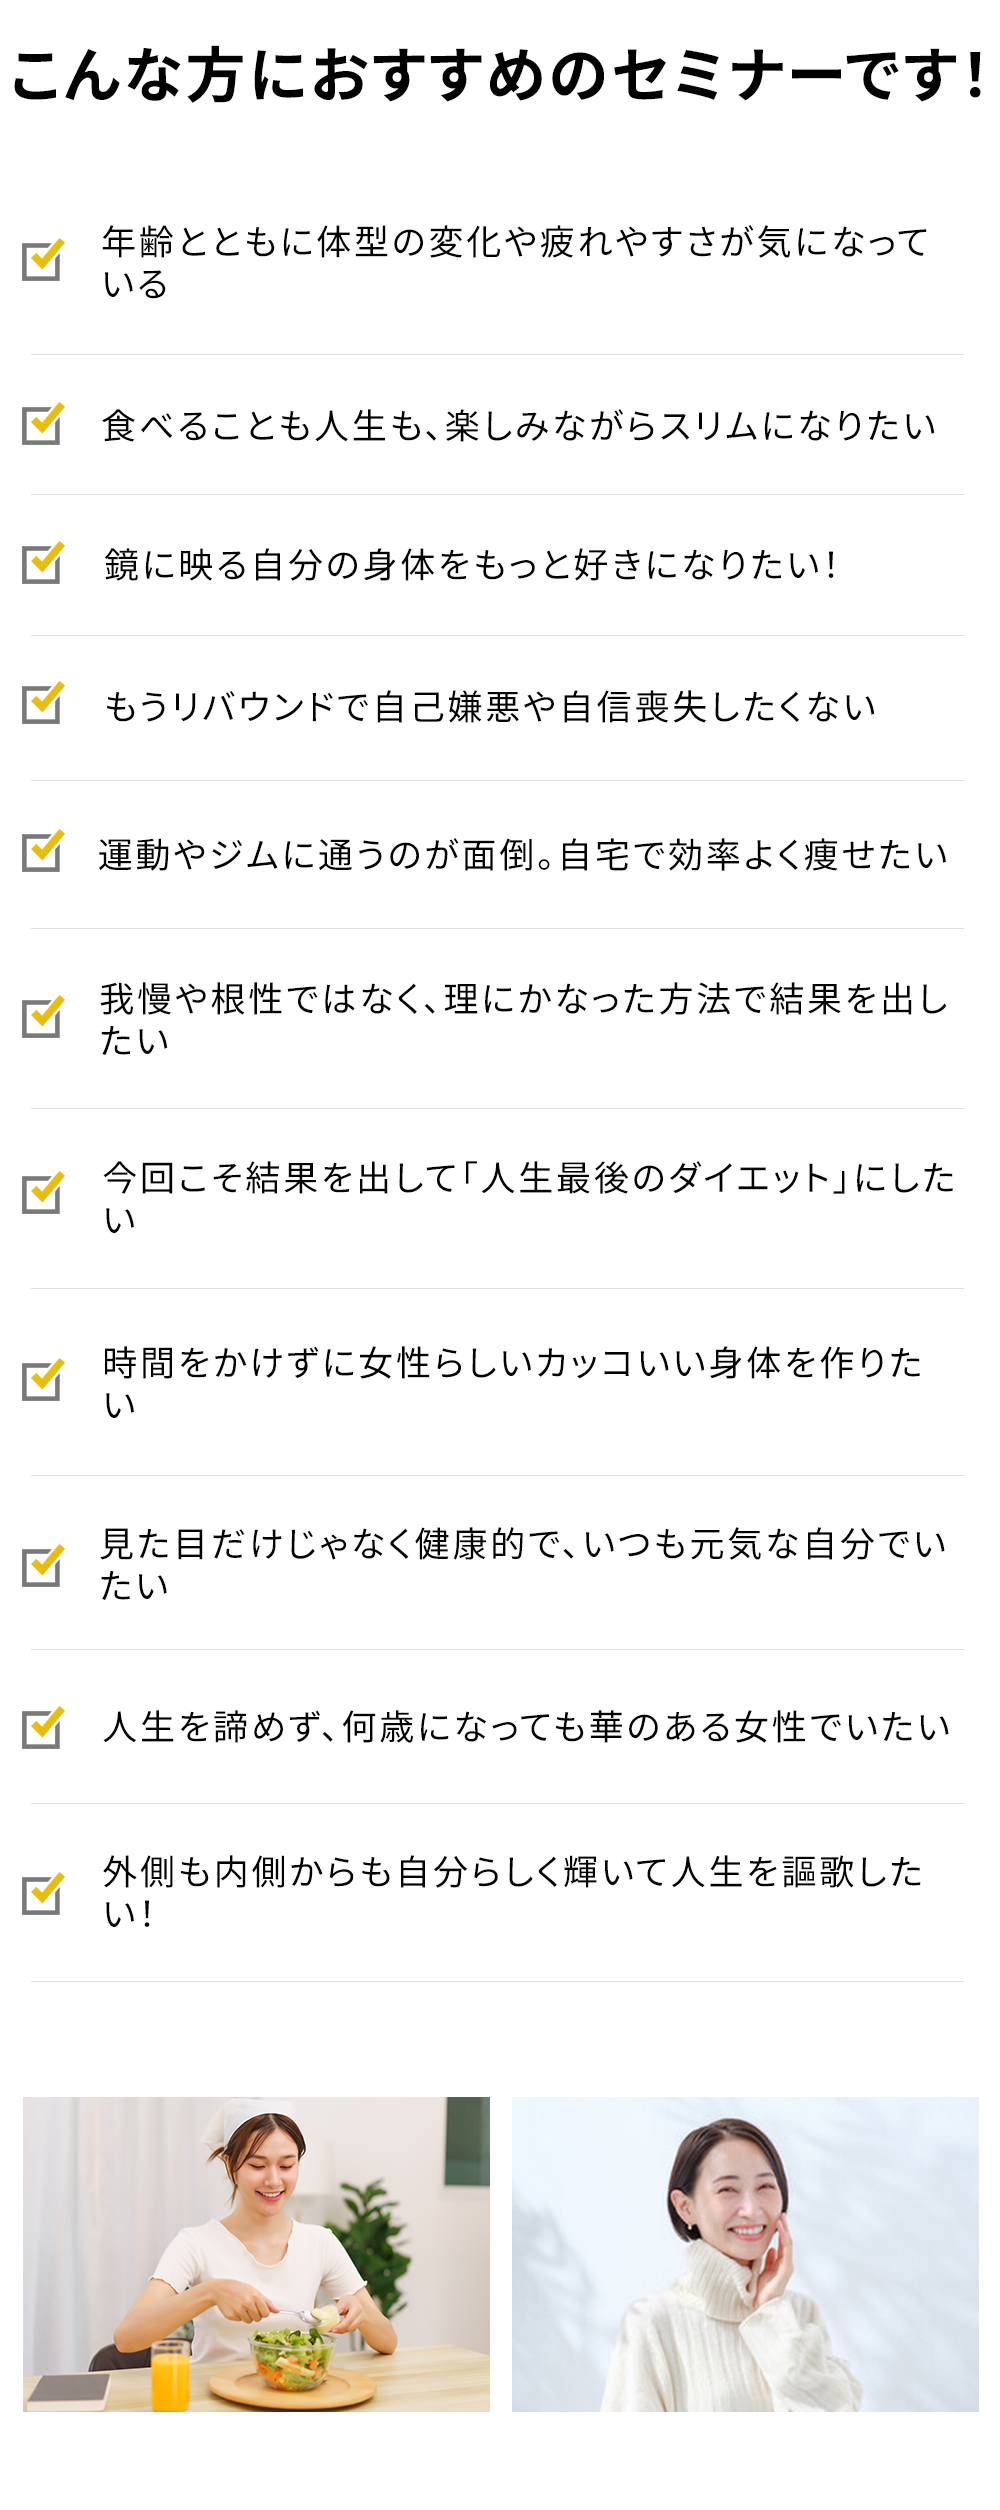Toggle the checkbox for 見た目だけじゃなく健康的で
The height and width of the screenshot is (2510, 1000).
(43, 1566)
